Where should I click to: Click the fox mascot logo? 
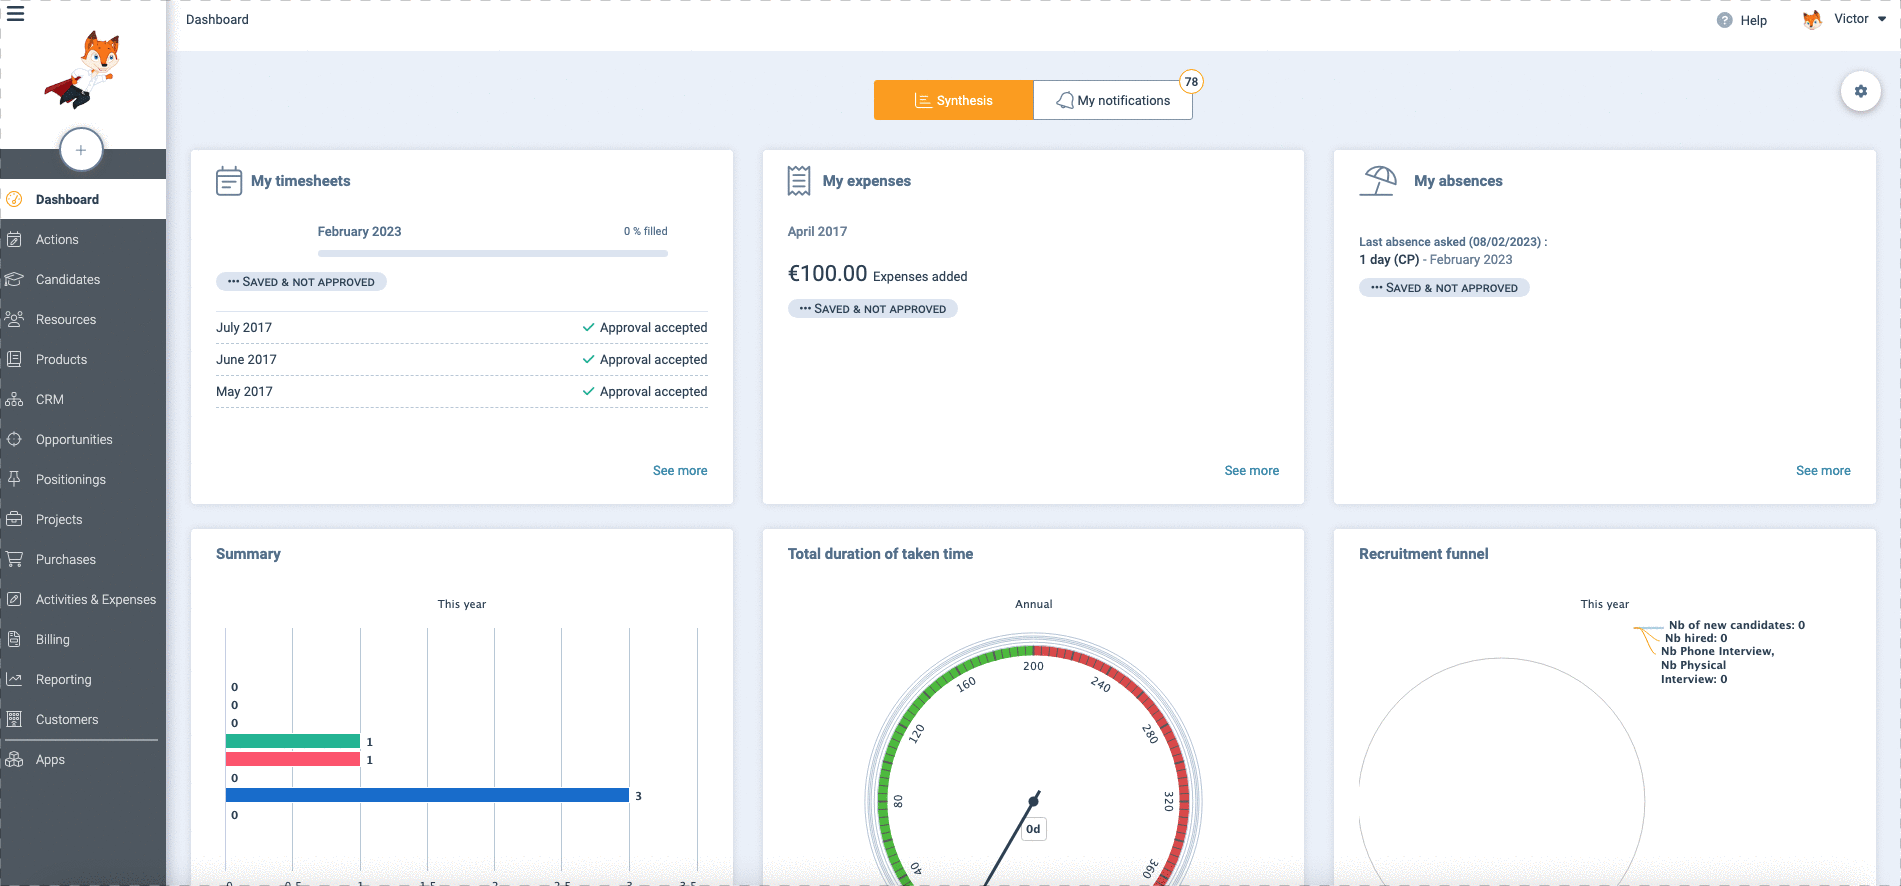[x=83, y=69]
